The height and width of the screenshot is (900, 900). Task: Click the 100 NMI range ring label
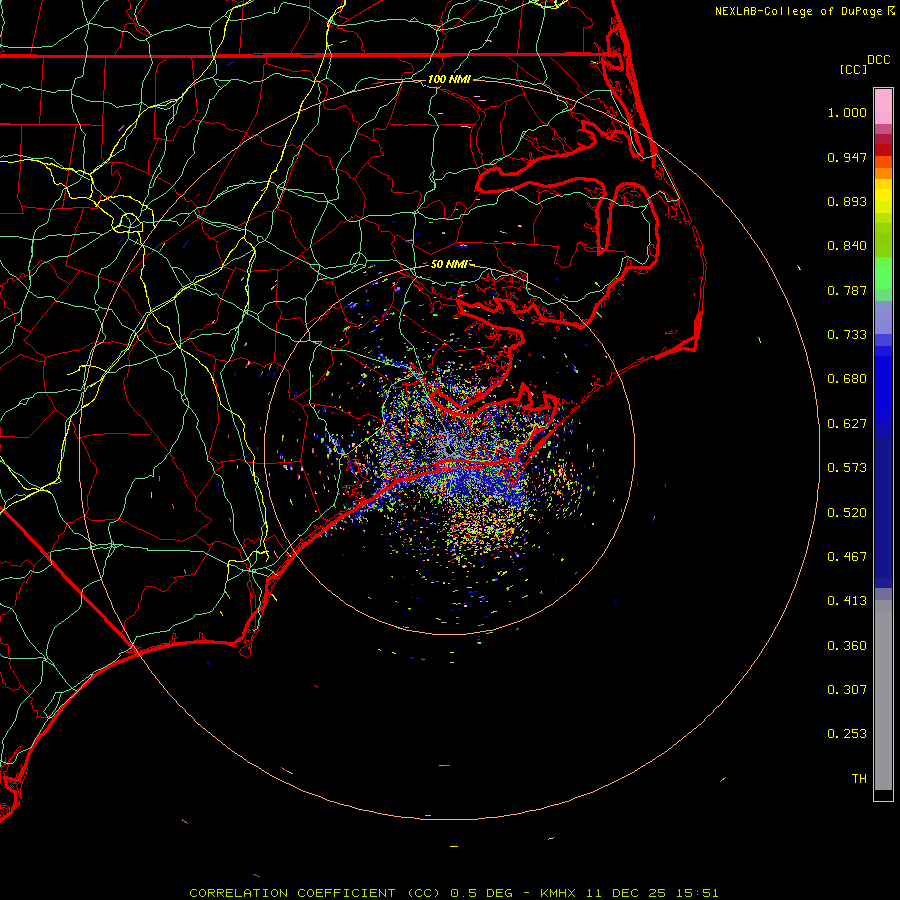click(449, 79)
